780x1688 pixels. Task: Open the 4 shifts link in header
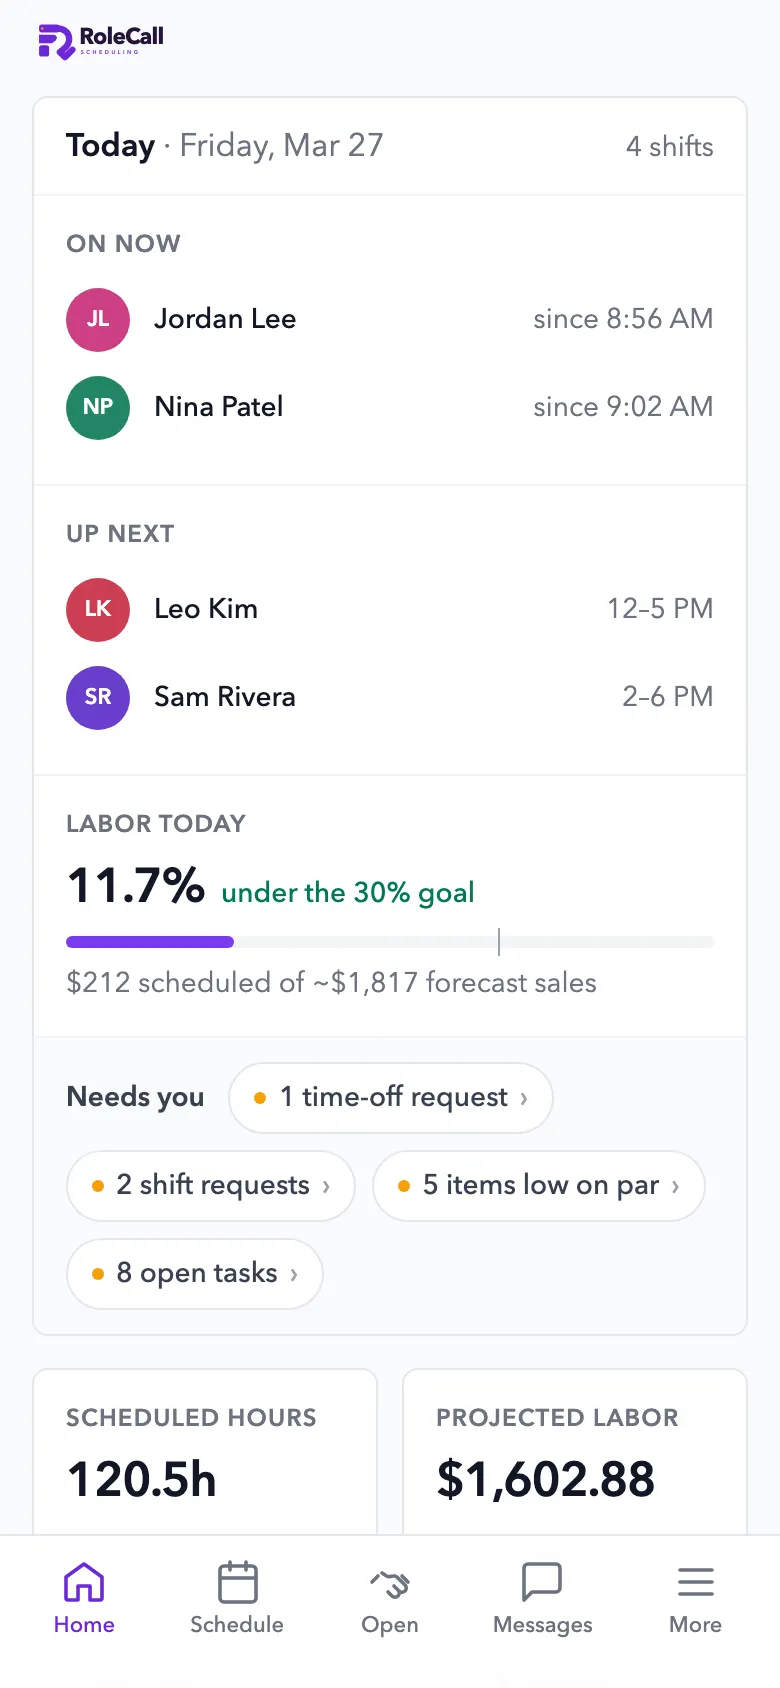click(x=670, y=147)
